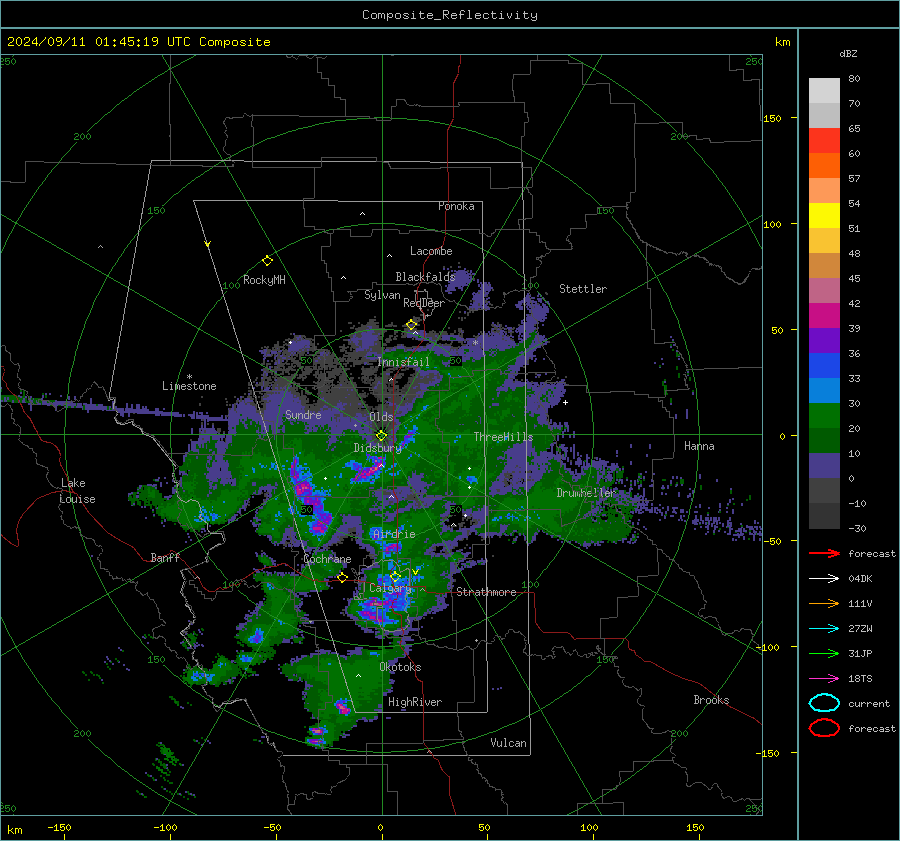Select the Limestone label on the map
Image resolution: width=900 pixels, height=841 pixels.
click(x=189, y=386)
